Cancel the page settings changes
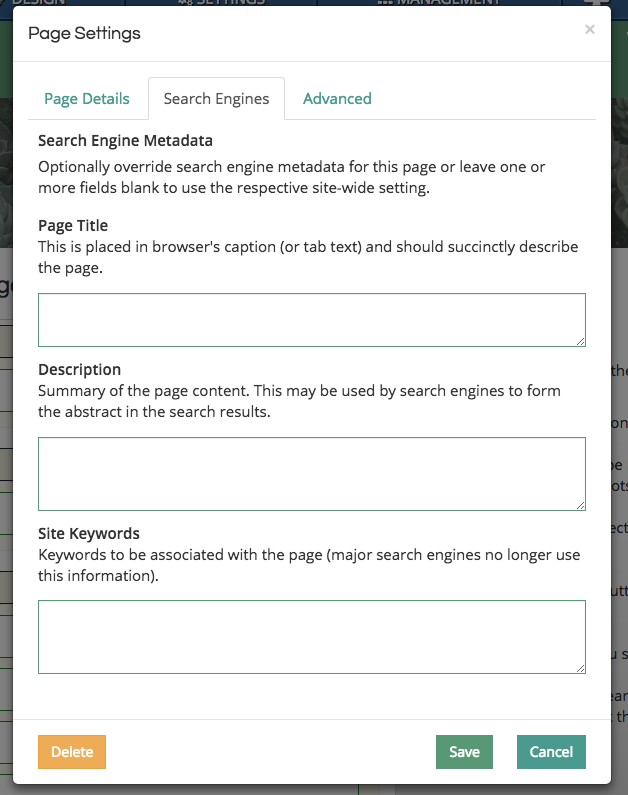Image resolution: width=628 pixels, height=795 pixels. point(551,752)
